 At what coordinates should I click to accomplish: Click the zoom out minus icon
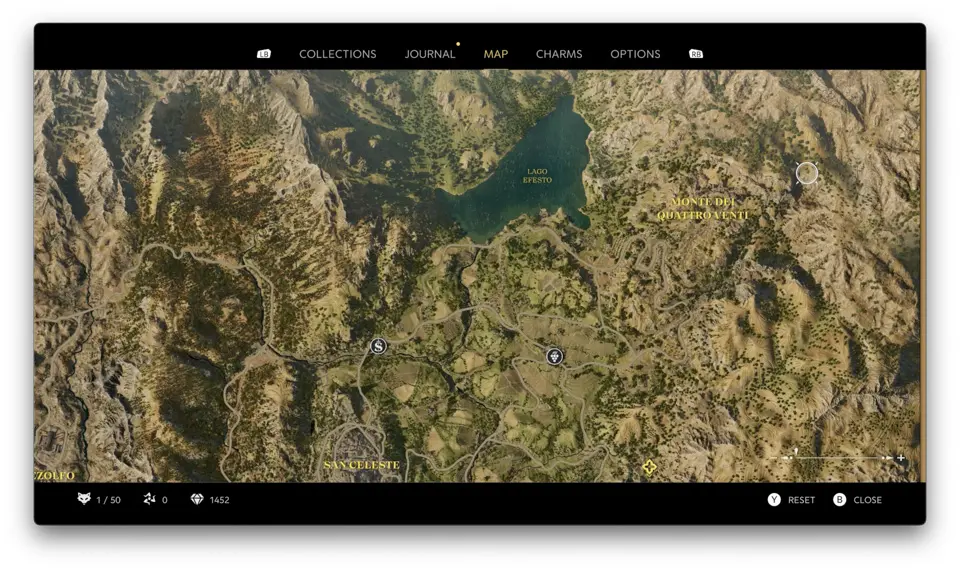pyautogui.click(x=774, y=458)
